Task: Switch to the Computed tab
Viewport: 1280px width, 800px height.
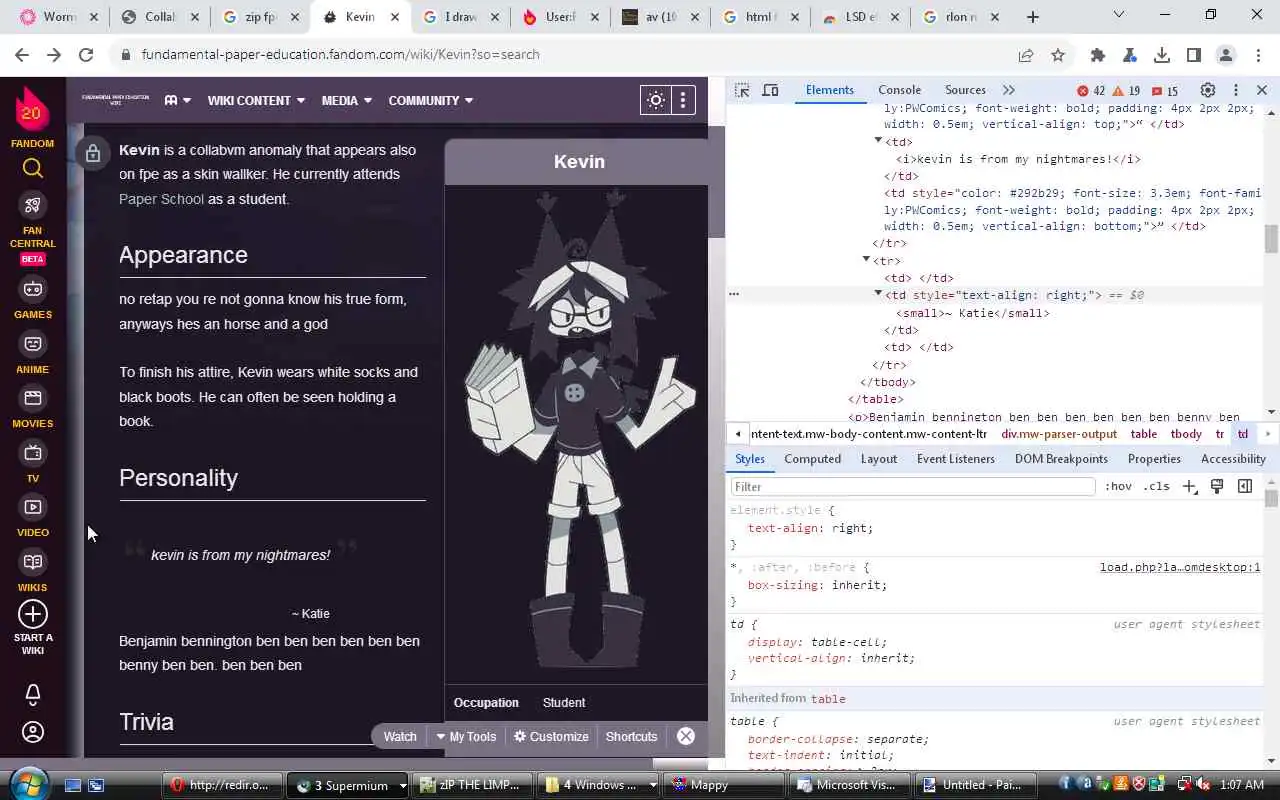Action: 812,459
